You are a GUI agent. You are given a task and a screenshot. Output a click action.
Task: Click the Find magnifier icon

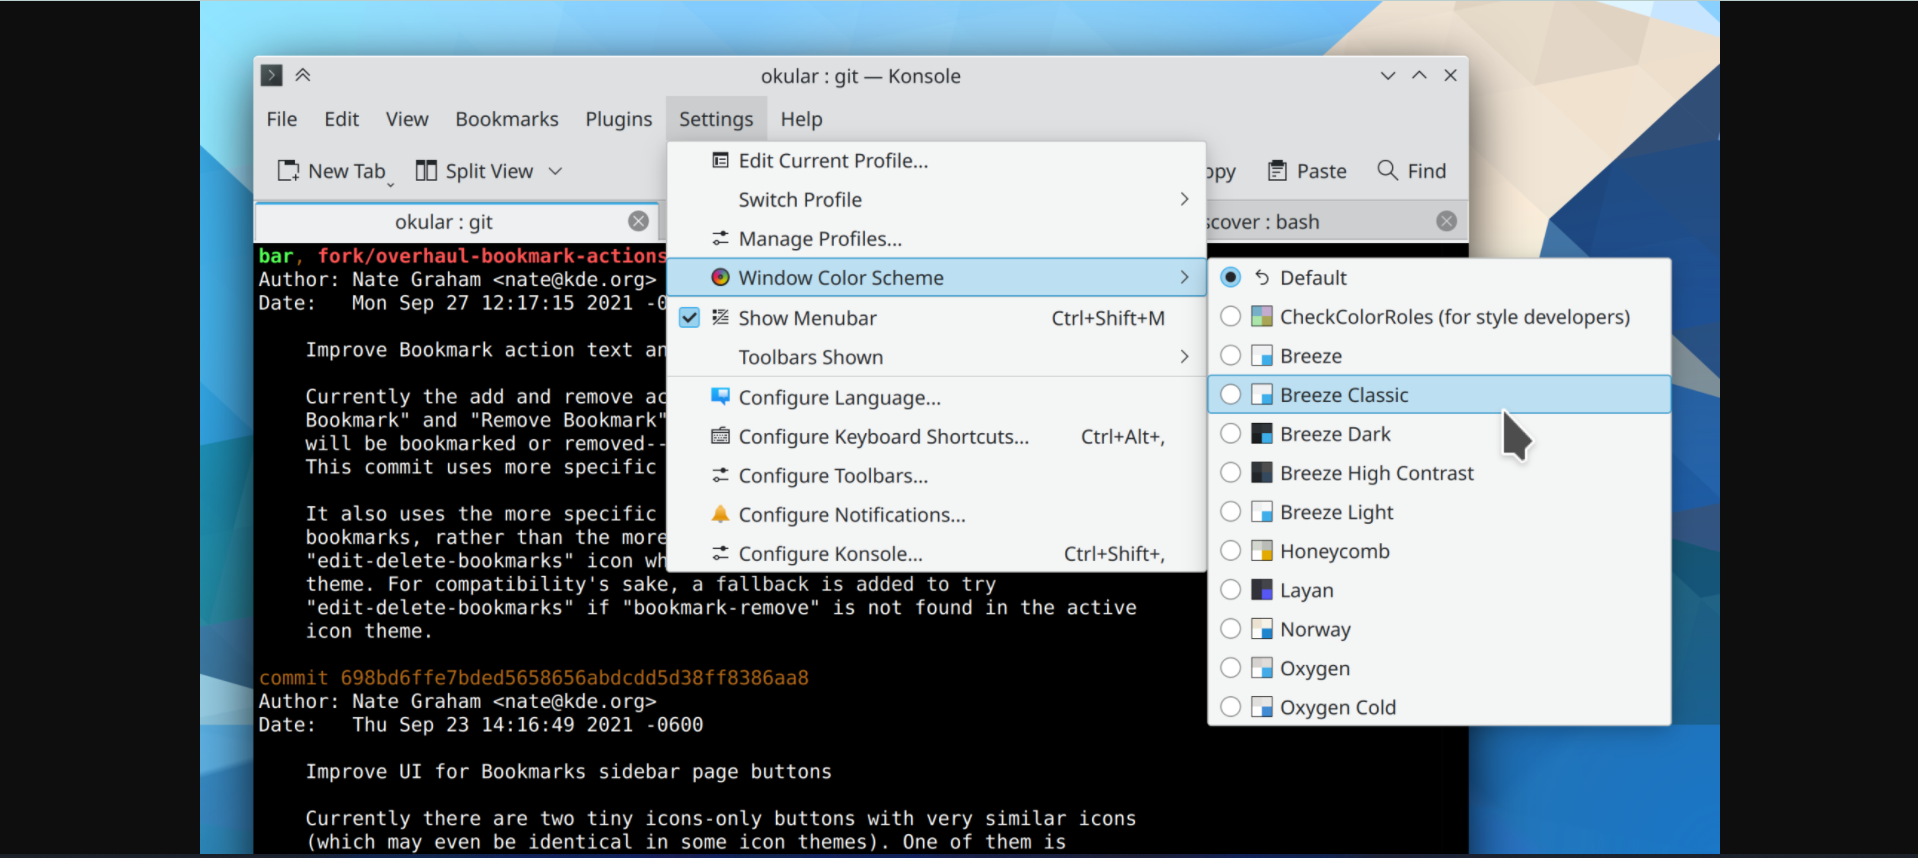pos(1387,170)
